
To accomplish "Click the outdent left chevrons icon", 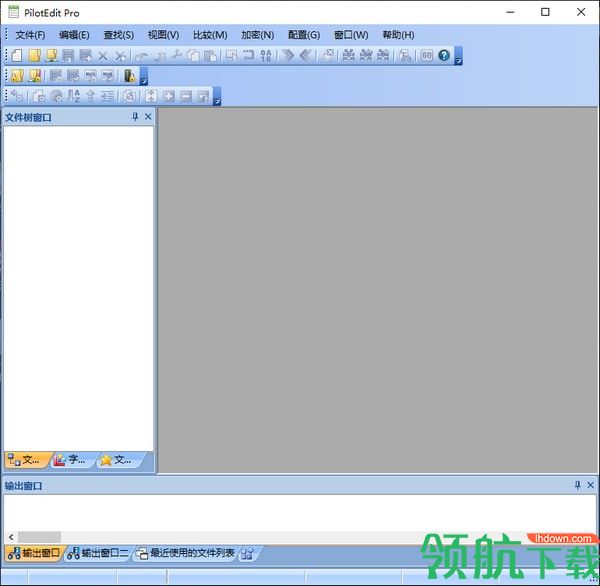I will [x=305, y=56].
